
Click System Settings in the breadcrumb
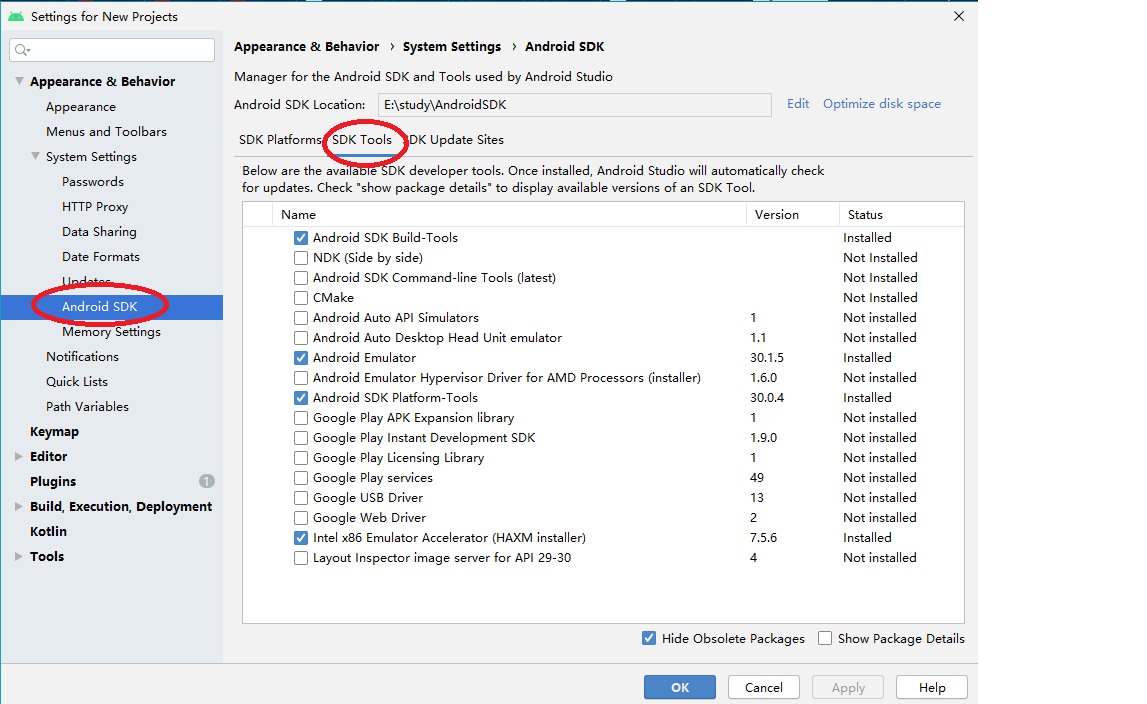(451, 47)
